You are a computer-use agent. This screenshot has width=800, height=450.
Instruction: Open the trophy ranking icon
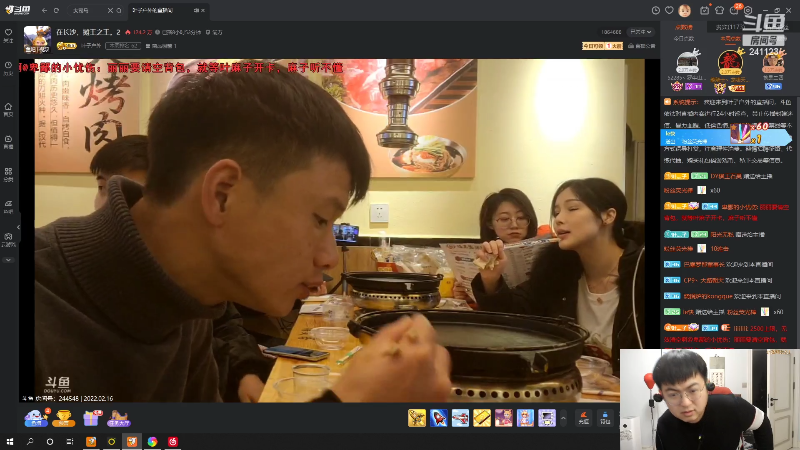[x=64, y=418]
